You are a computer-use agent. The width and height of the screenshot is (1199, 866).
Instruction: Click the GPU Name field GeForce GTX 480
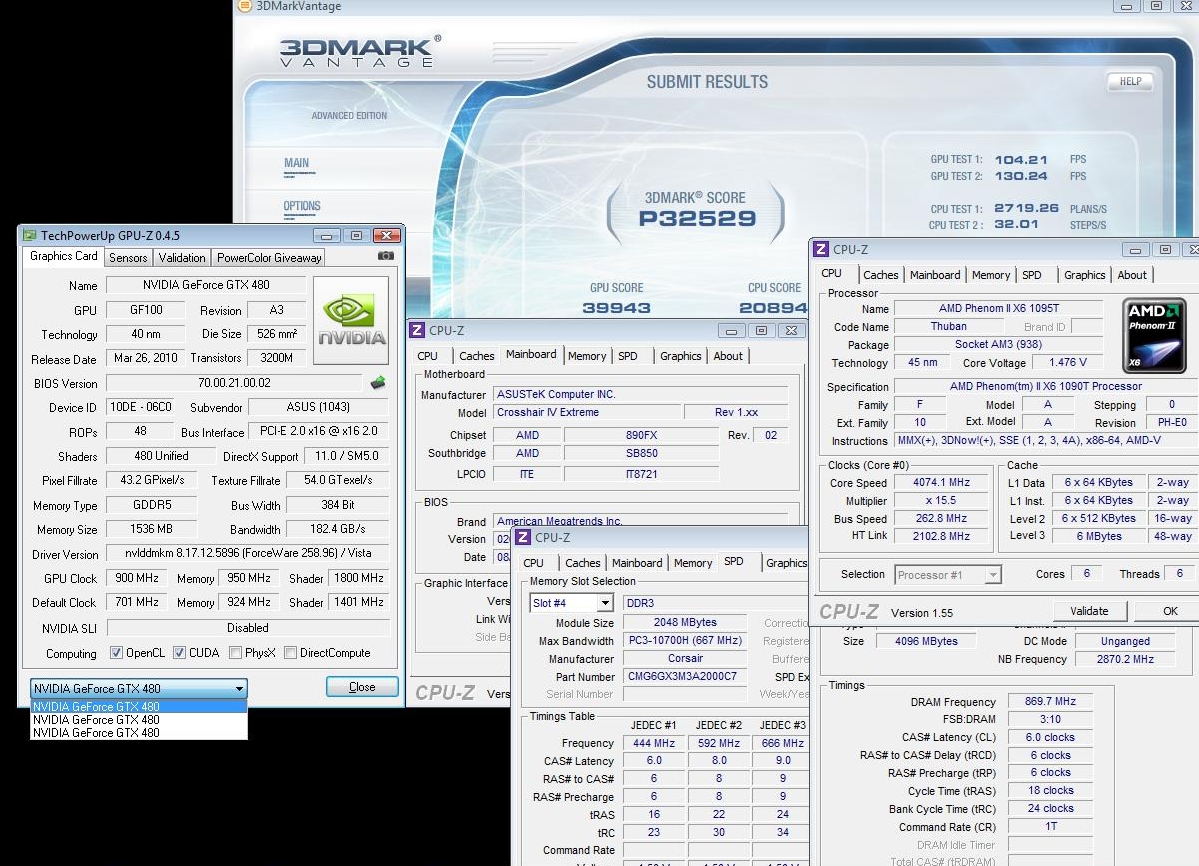pos(206,285)
